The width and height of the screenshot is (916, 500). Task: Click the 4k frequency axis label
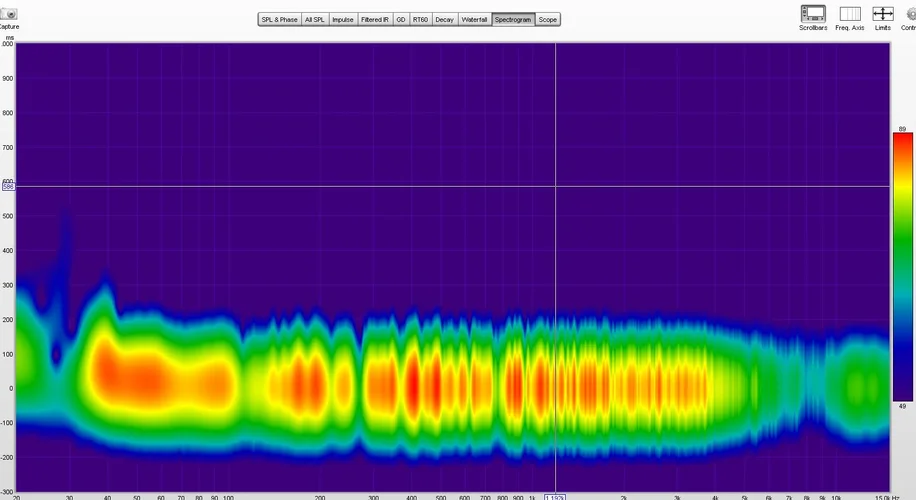pyautogui.click(x=715, y=498)
